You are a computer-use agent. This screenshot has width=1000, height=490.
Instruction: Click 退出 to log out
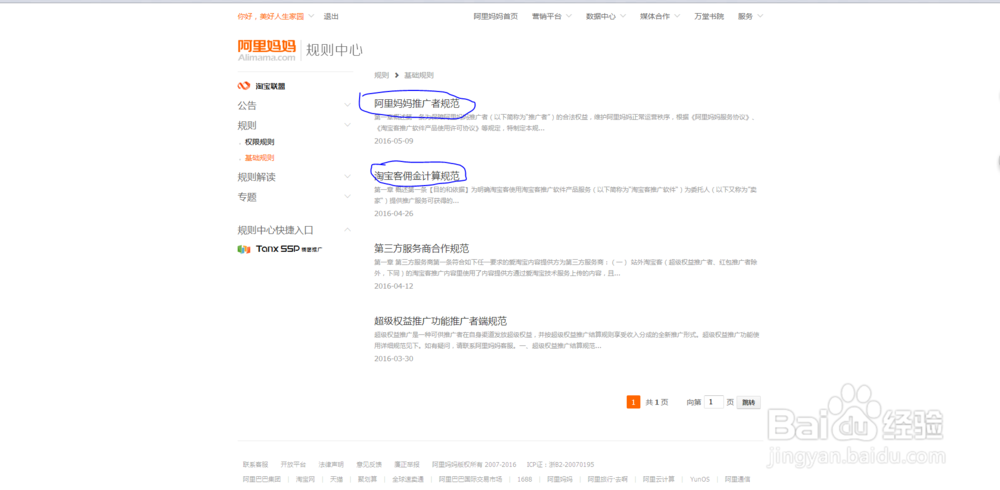pos(331,17)
